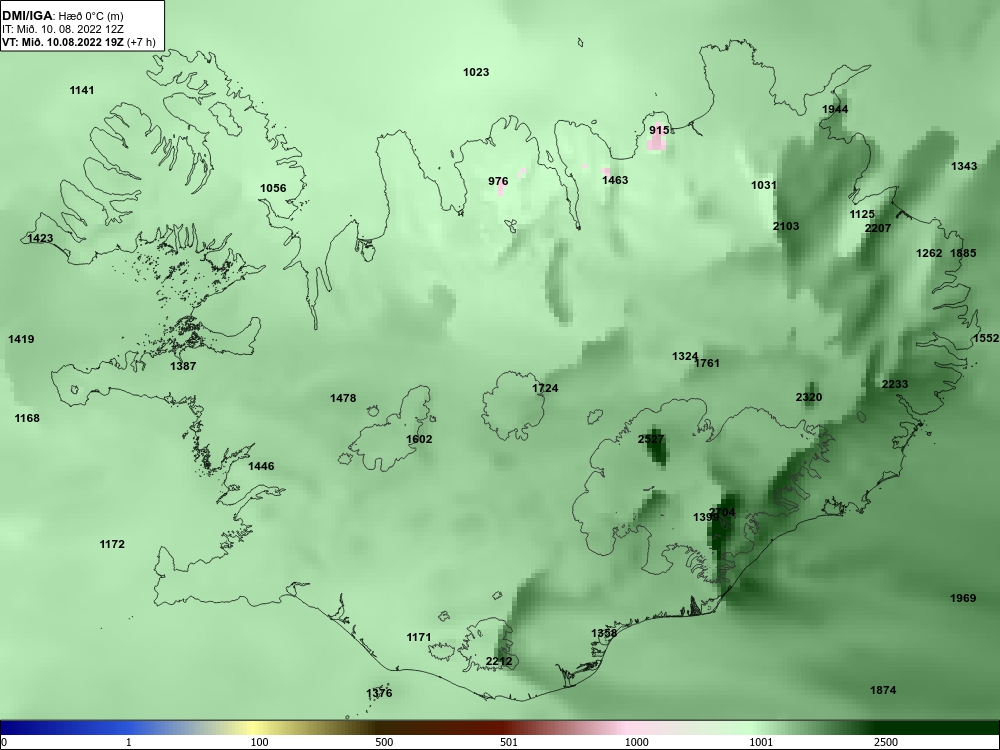The image size is (1000, 750).
Task: Click the 1172 value over the southwest sea
Action: coord(112,545)
